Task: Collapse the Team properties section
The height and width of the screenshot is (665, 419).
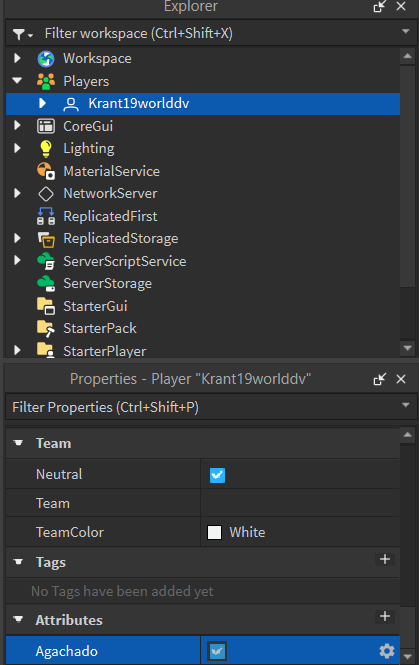Action: [18, 443]
